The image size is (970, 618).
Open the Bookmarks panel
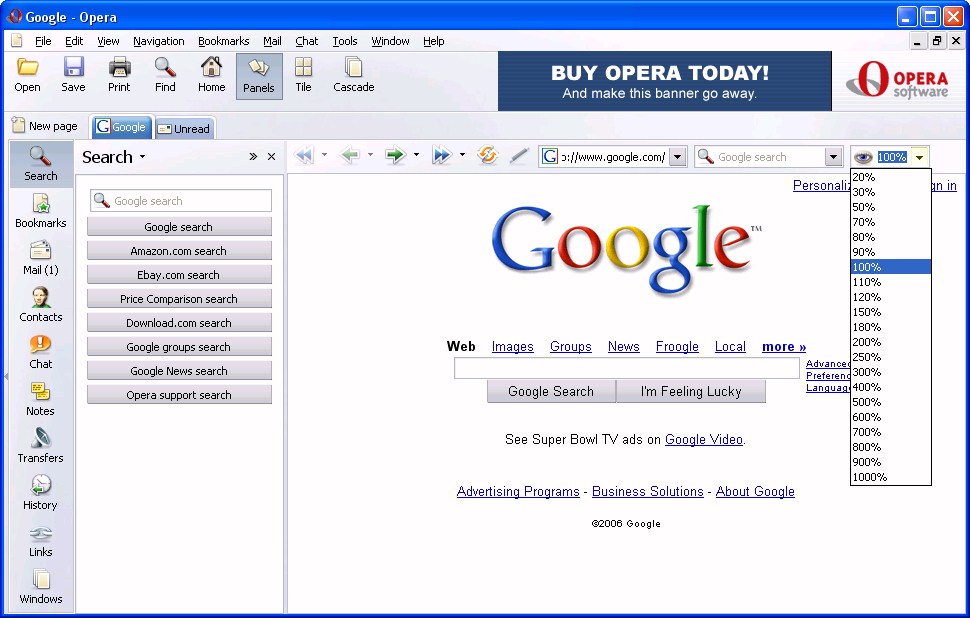point(41,211)
